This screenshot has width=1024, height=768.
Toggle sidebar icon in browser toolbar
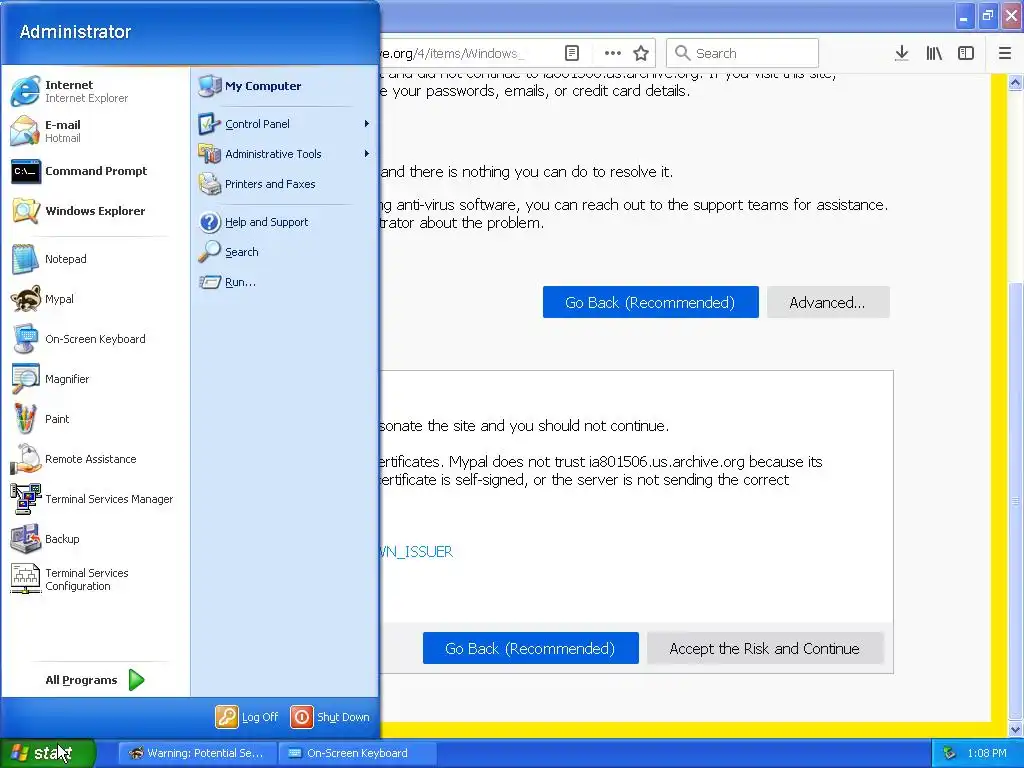point(966,53)
